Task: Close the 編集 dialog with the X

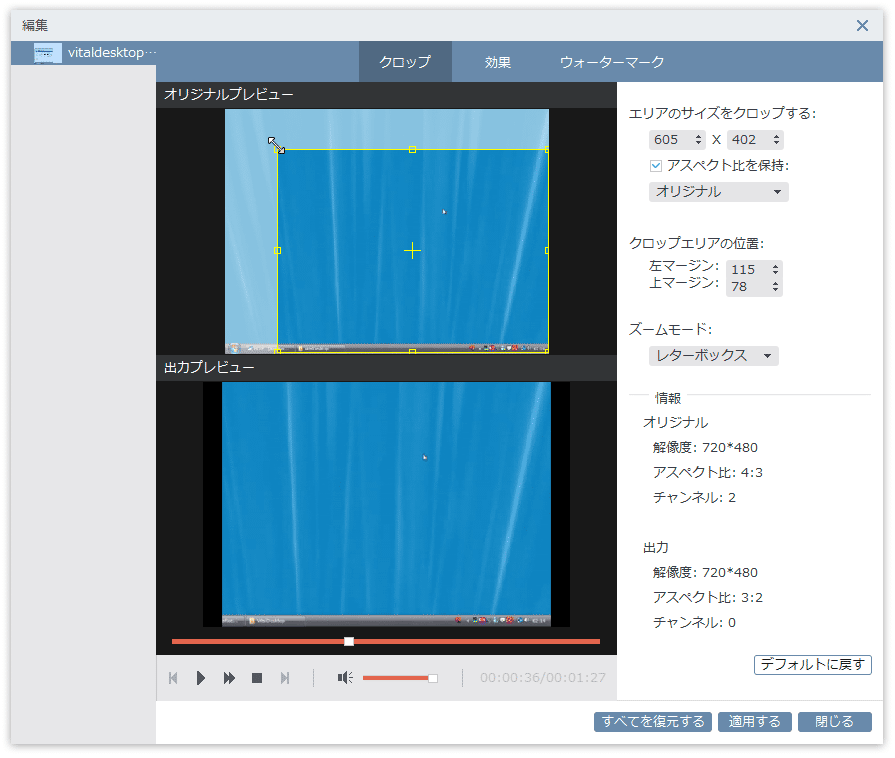Action: click(862, 25)
